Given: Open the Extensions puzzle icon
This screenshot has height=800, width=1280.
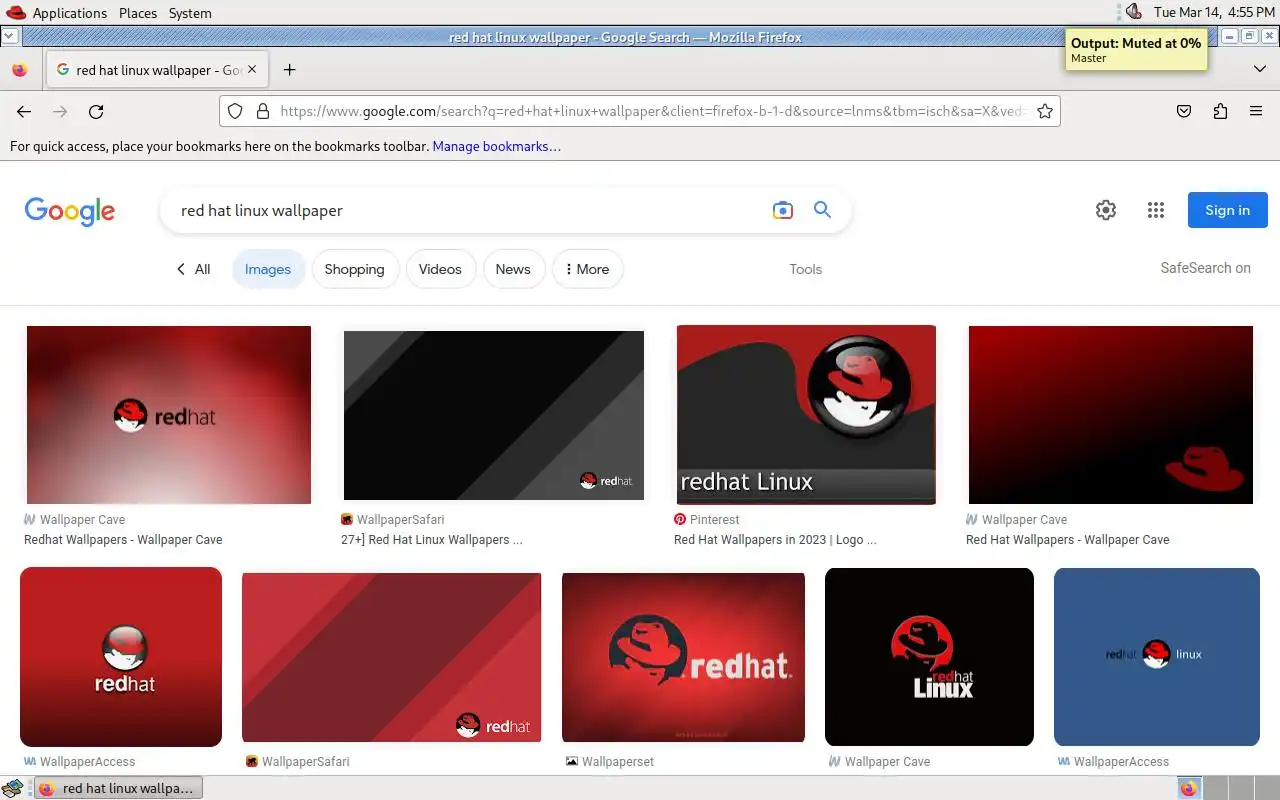Looking at the screenshot, I should 1220,112.
